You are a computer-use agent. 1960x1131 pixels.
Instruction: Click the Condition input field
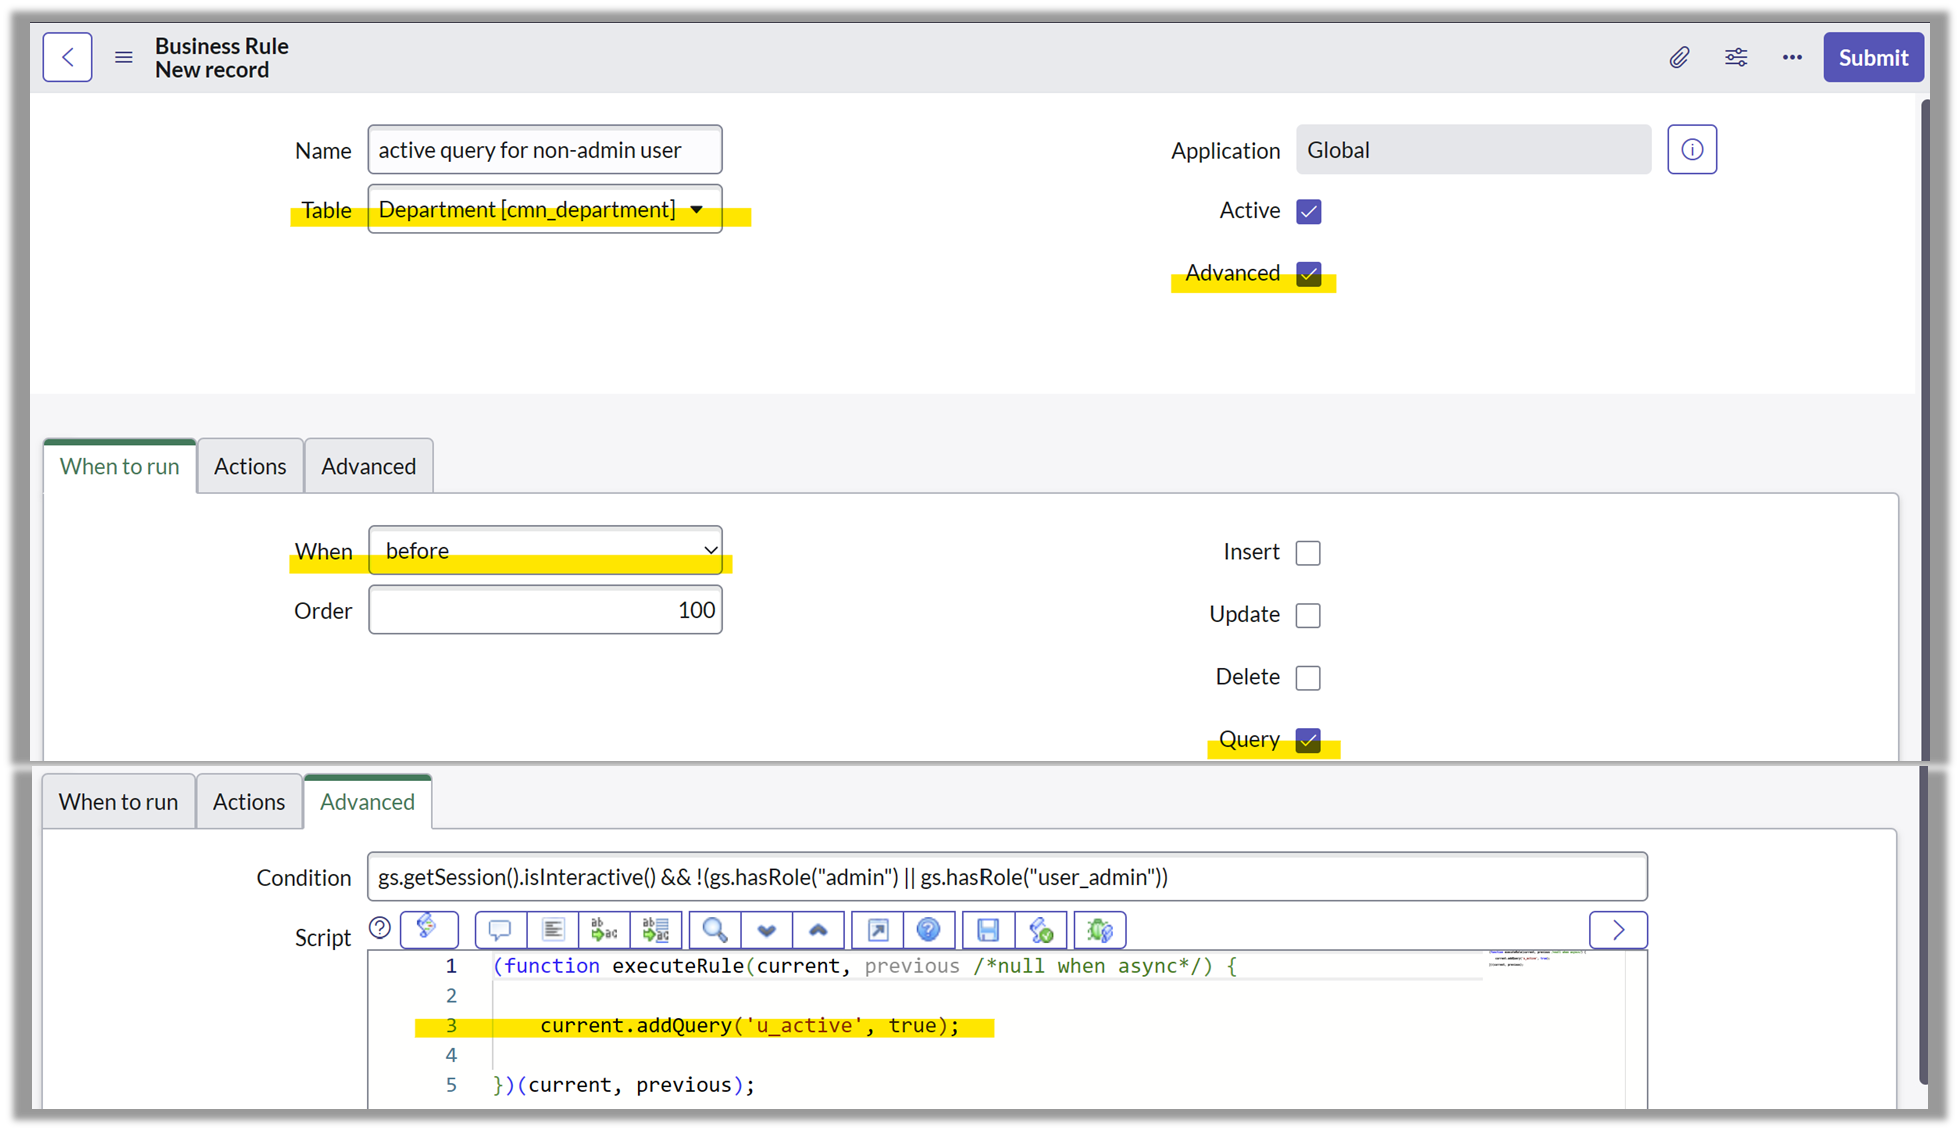pyautogui.click(x=1007, y=877)
